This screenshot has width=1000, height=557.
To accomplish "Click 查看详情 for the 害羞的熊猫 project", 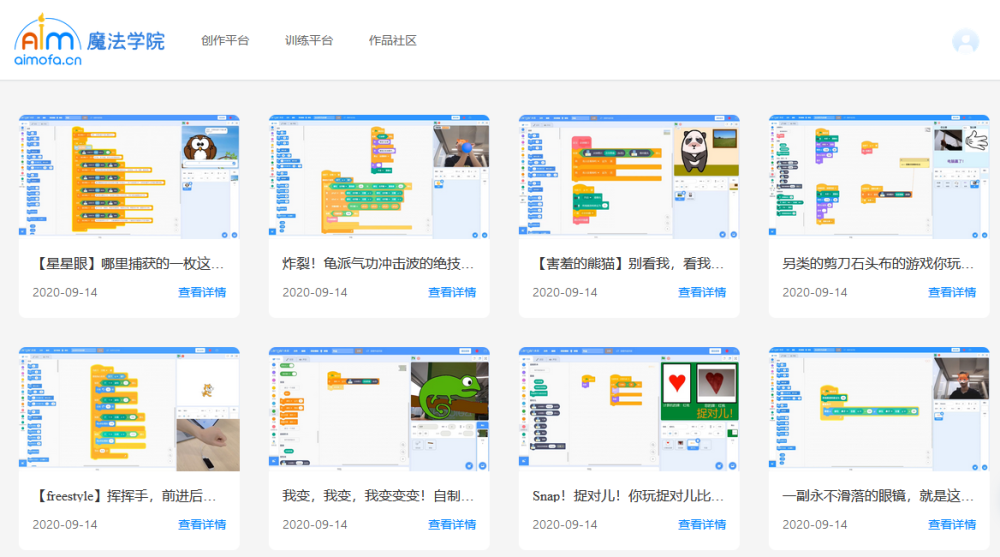I will coord(702,292).
